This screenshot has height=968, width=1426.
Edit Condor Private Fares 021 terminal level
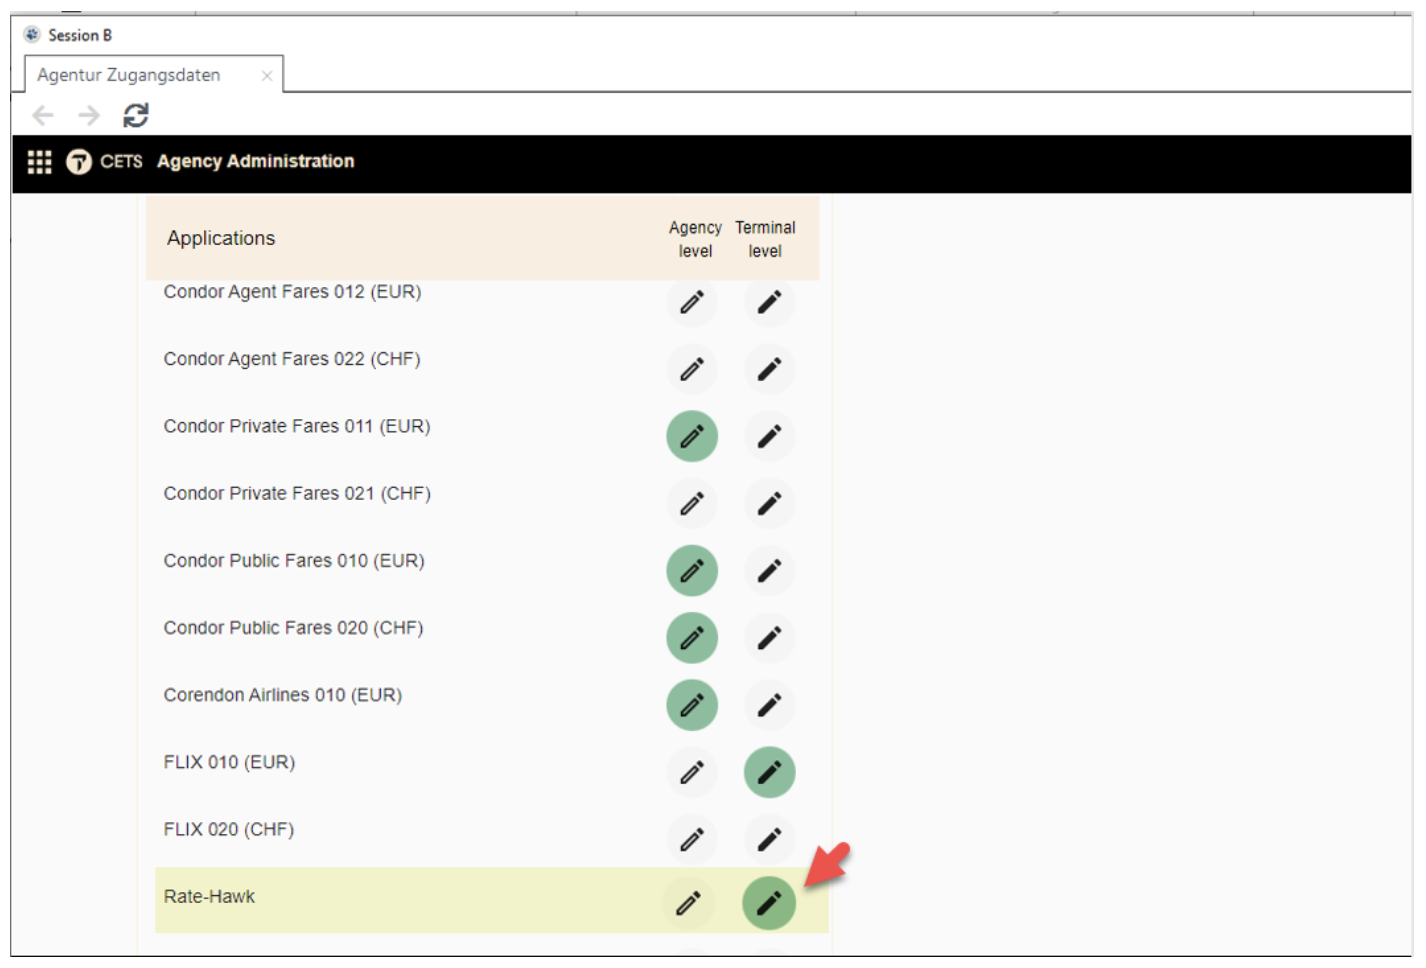pos(769,503)
